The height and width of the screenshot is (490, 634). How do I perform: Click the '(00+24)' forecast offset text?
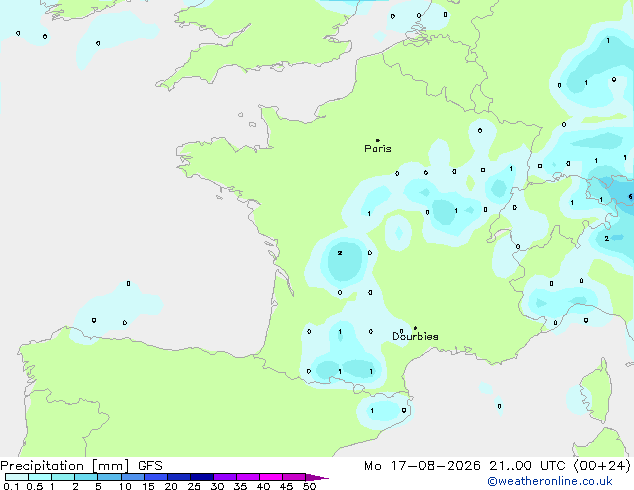pos(602,466)
